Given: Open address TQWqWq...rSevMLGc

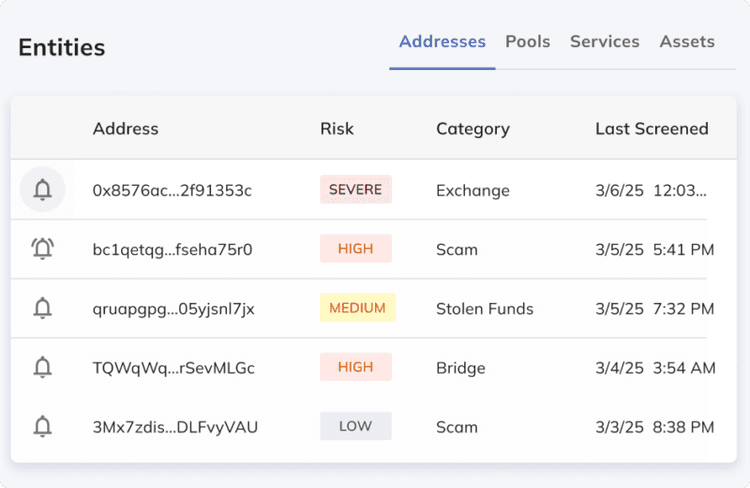Looking at the screenshot, I should coord(173,368).
